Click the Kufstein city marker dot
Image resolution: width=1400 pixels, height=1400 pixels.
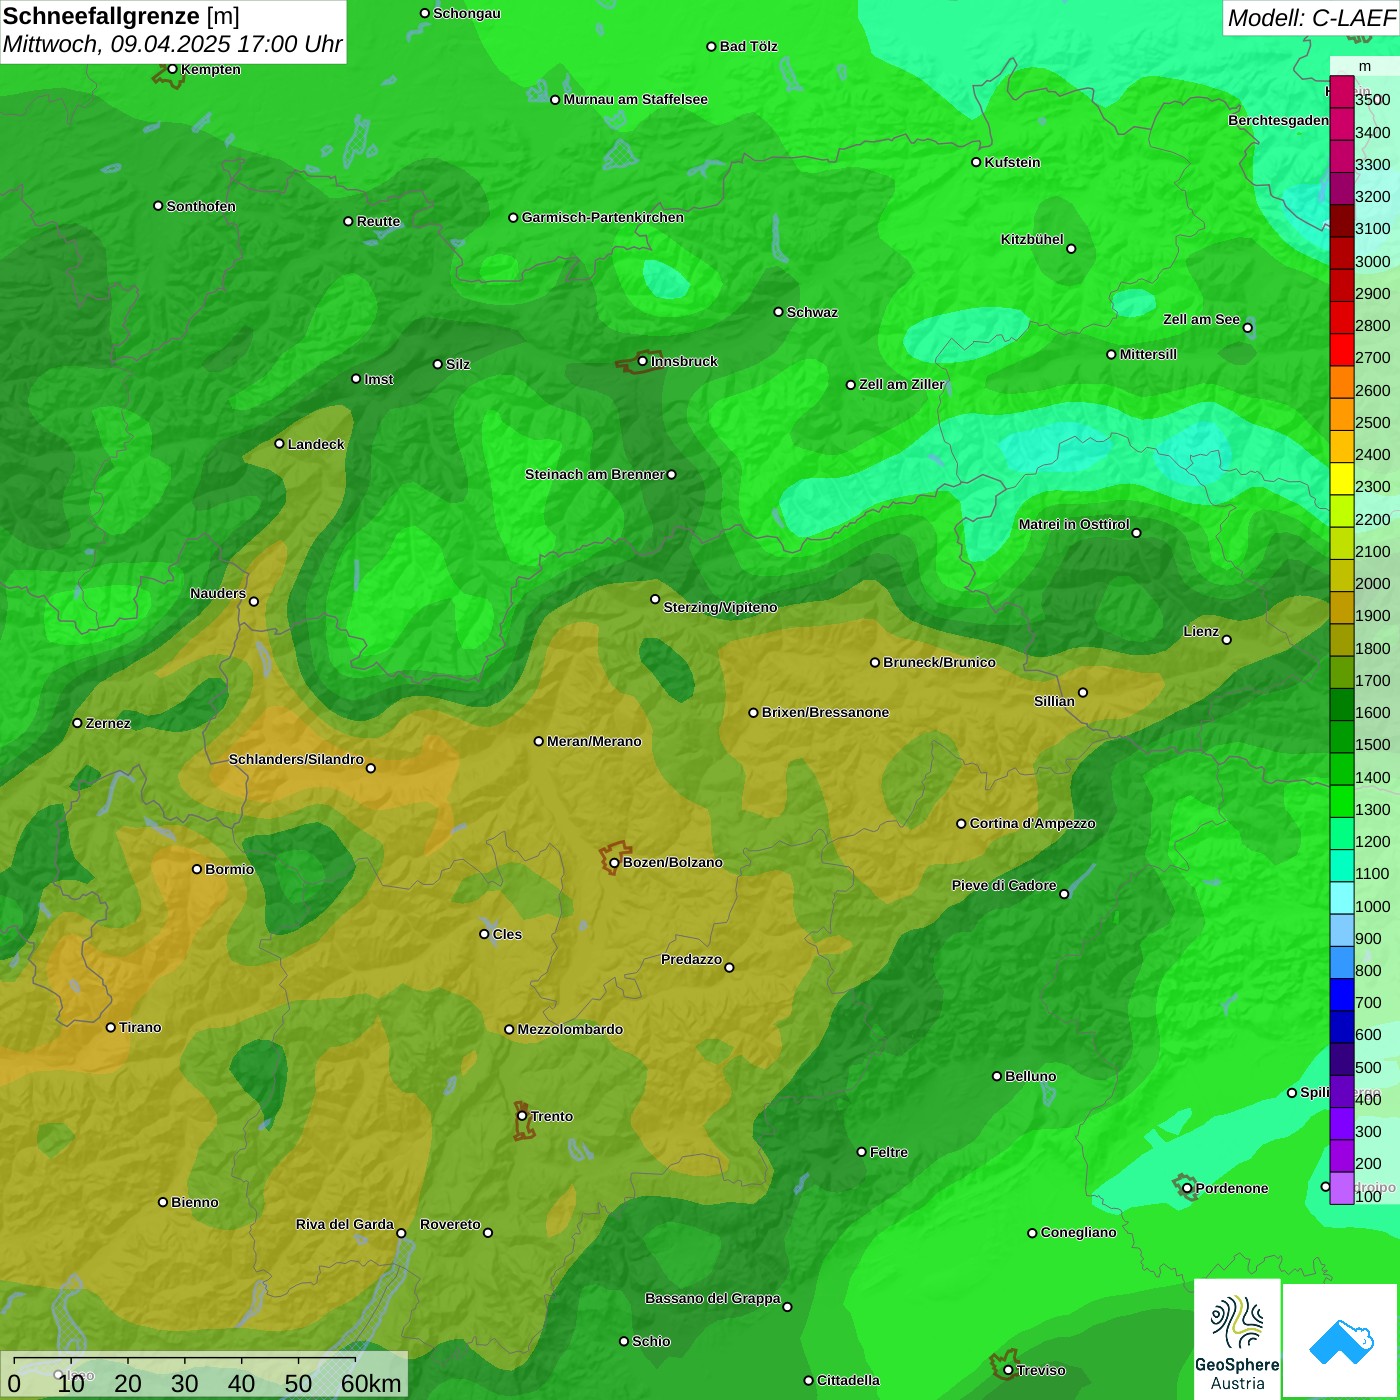click(x=976, y=162)
